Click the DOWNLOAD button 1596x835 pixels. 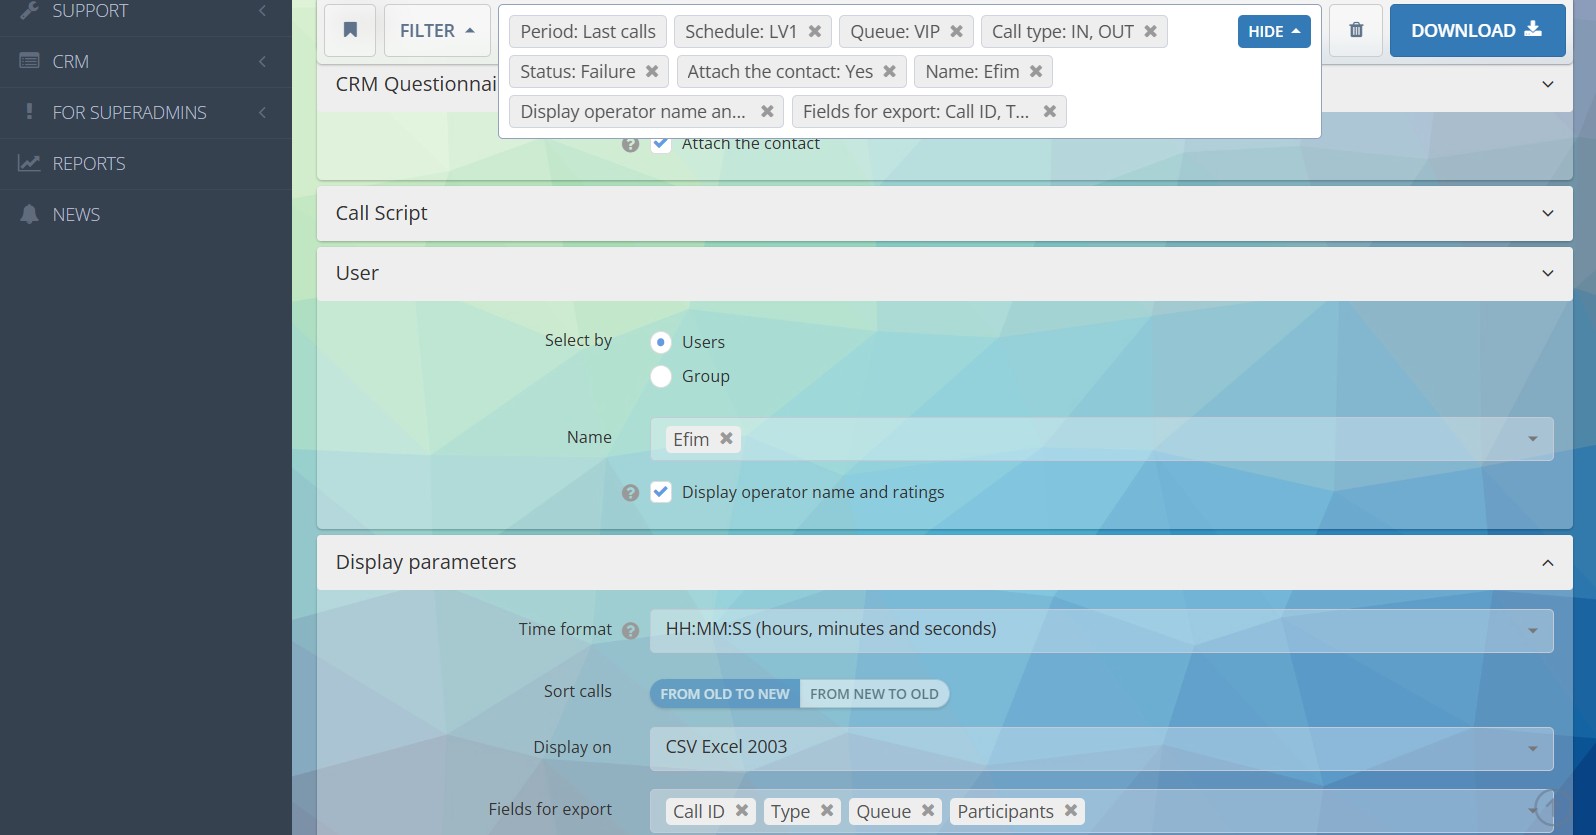(x=1477, y=30)
